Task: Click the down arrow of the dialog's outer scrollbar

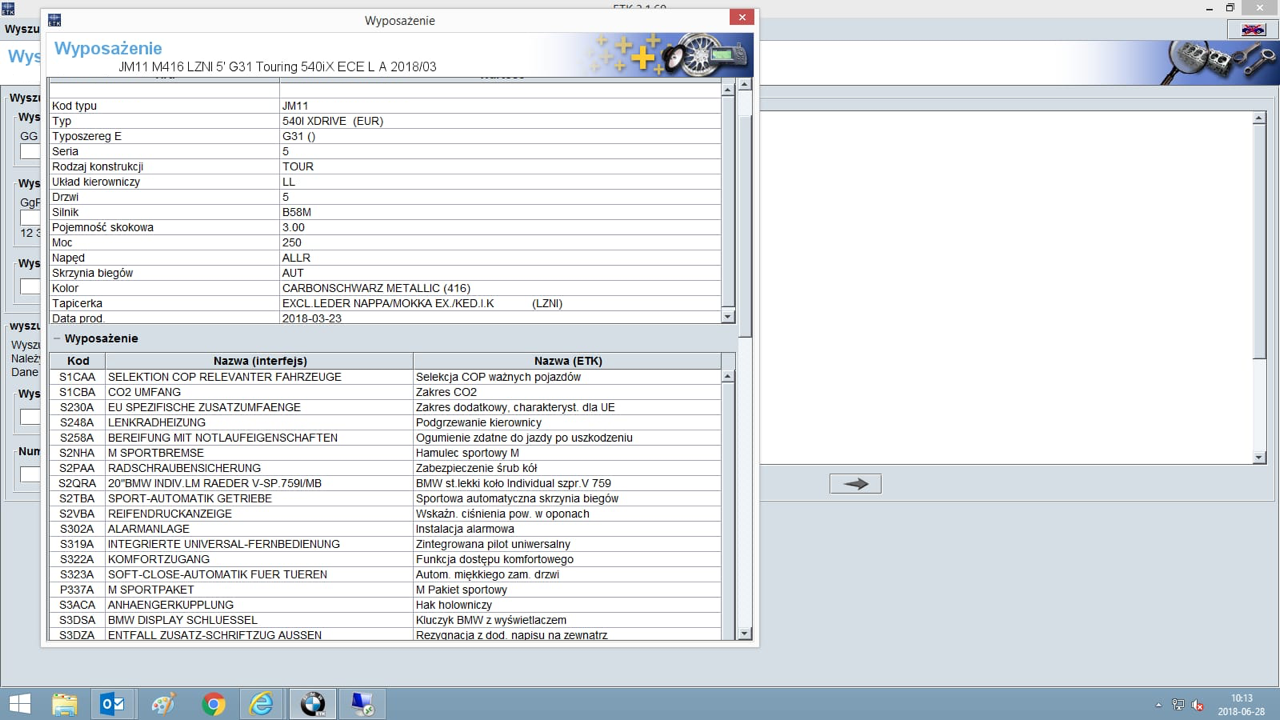Action: tap(745, 634)
